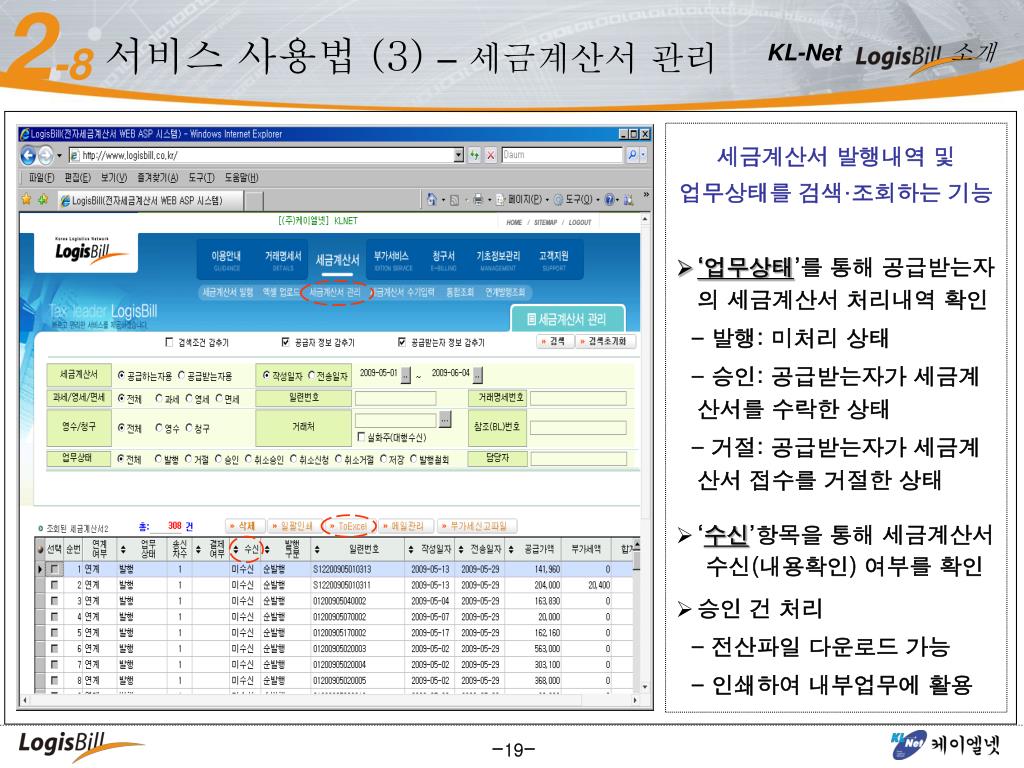Open the address bar history dropdown
The image size is (1024, 768).
[458, 155]
